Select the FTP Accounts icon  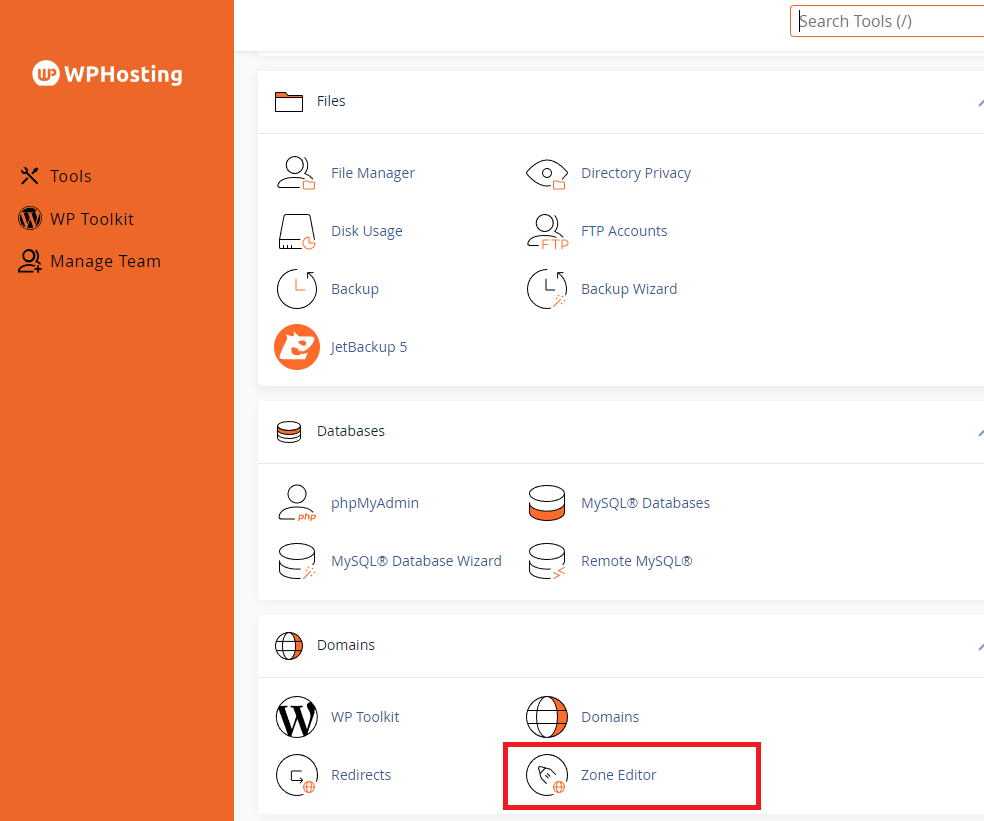(547, 231)
